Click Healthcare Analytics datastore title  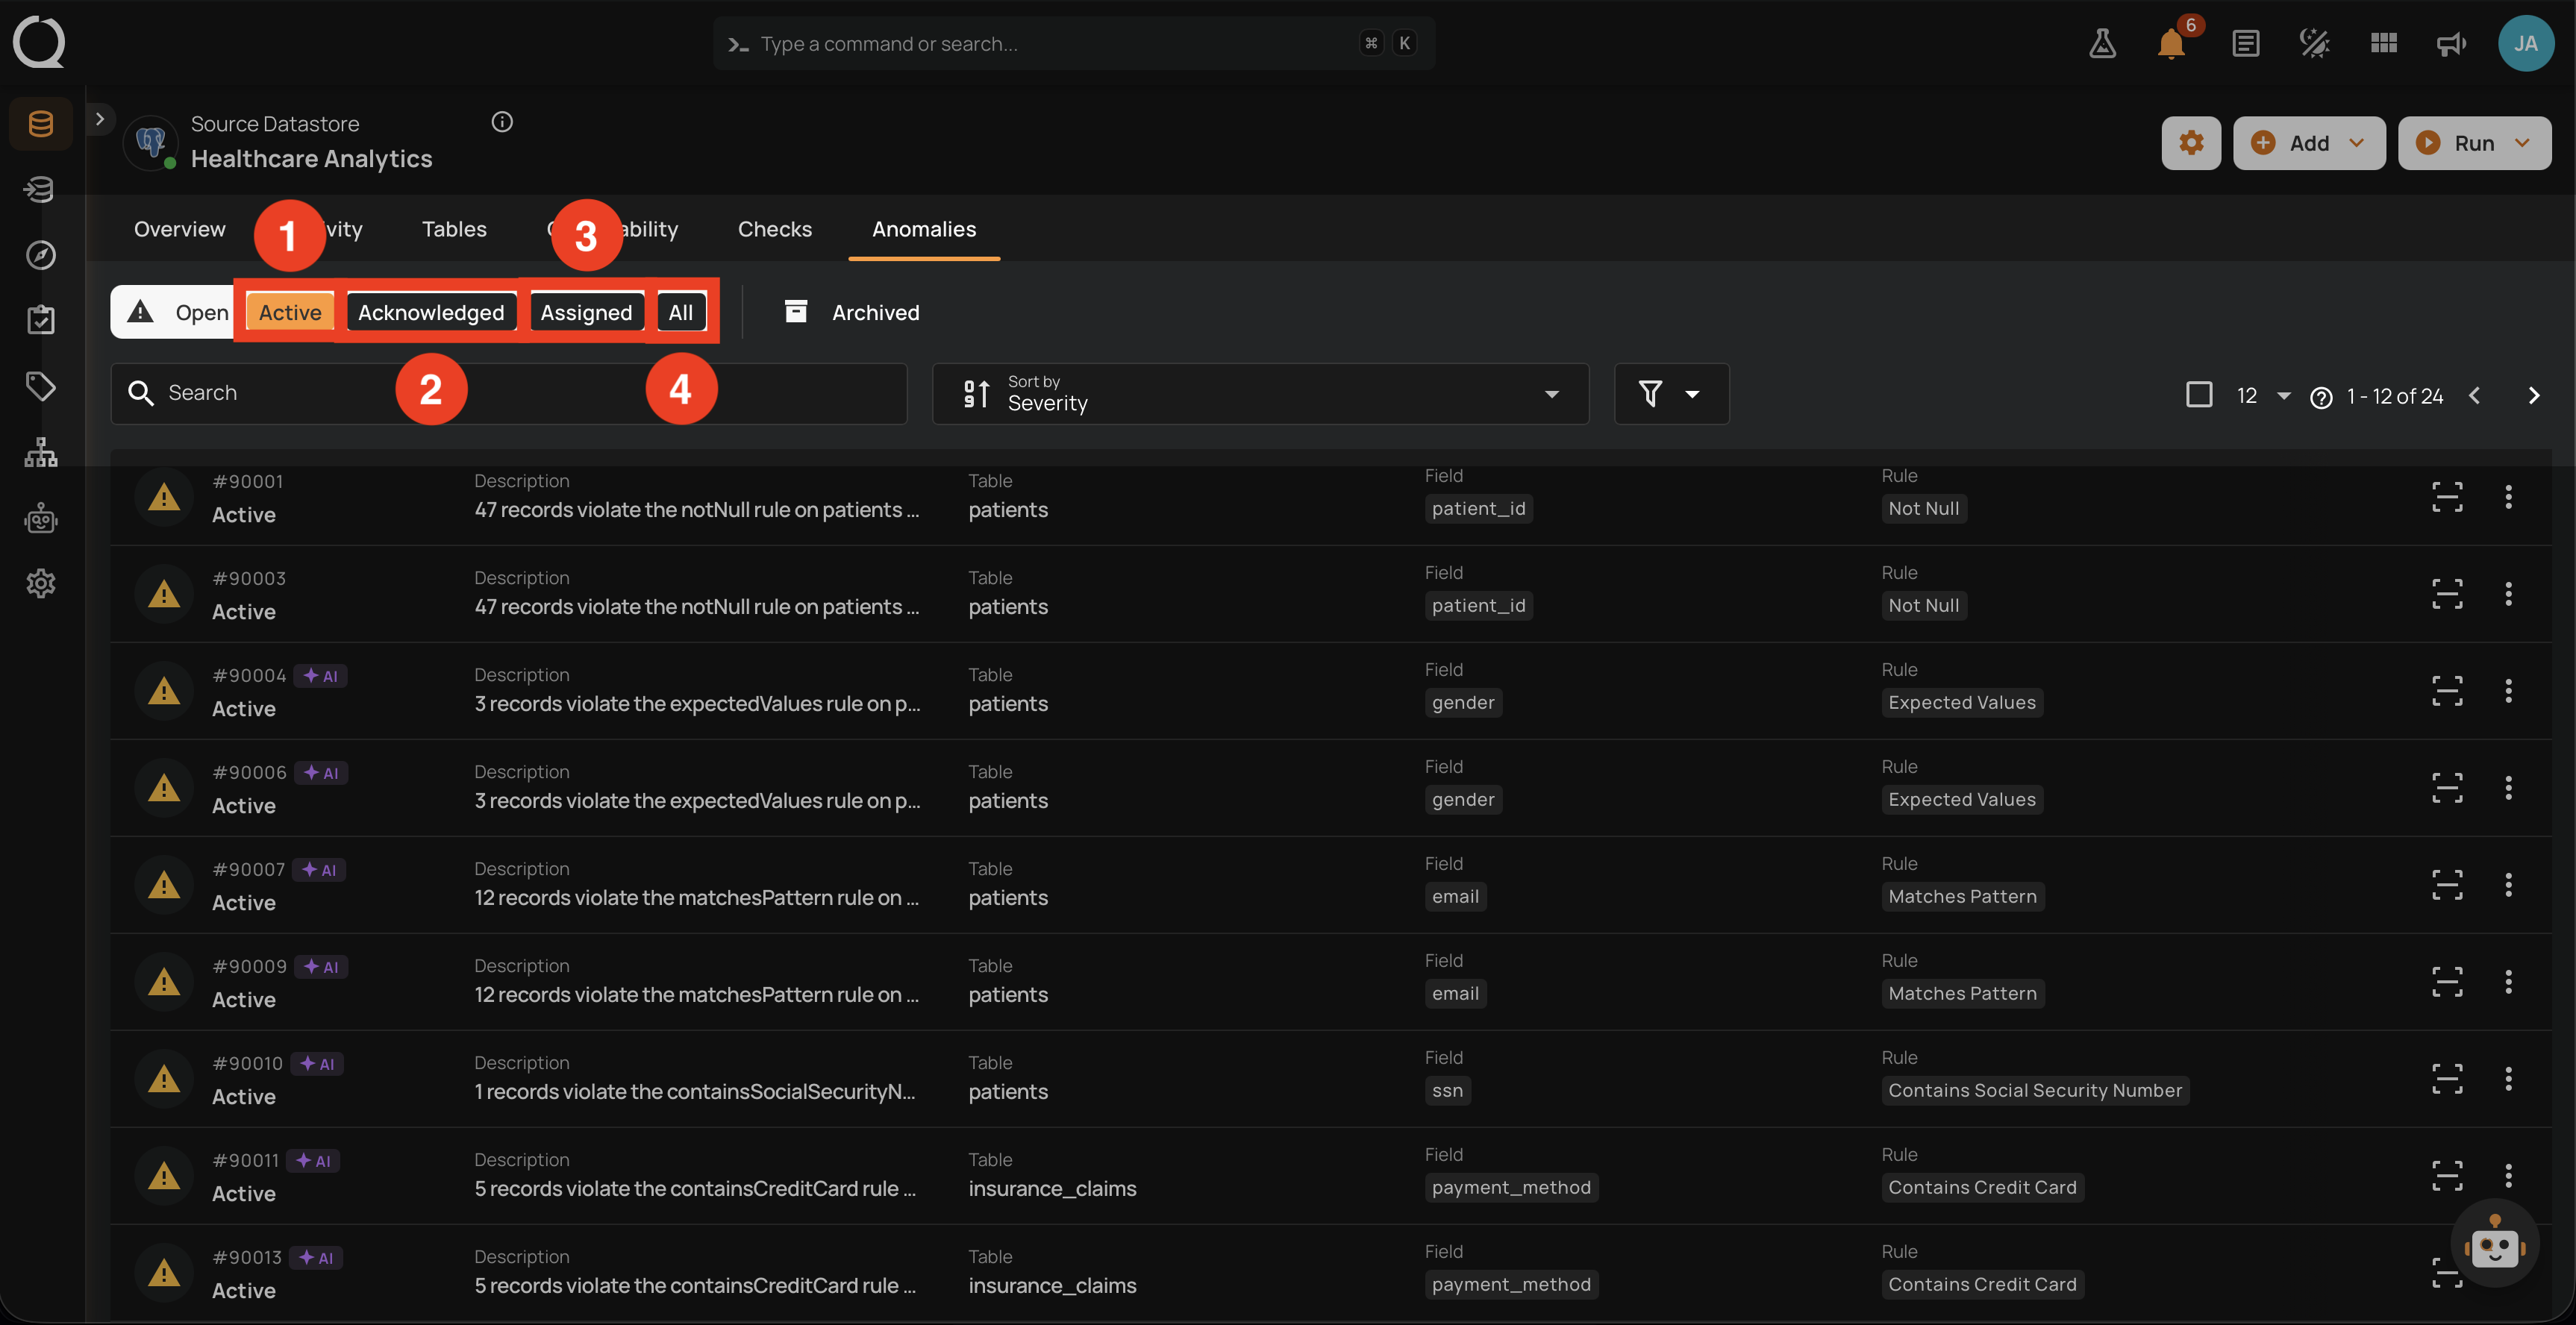[311, 159]
